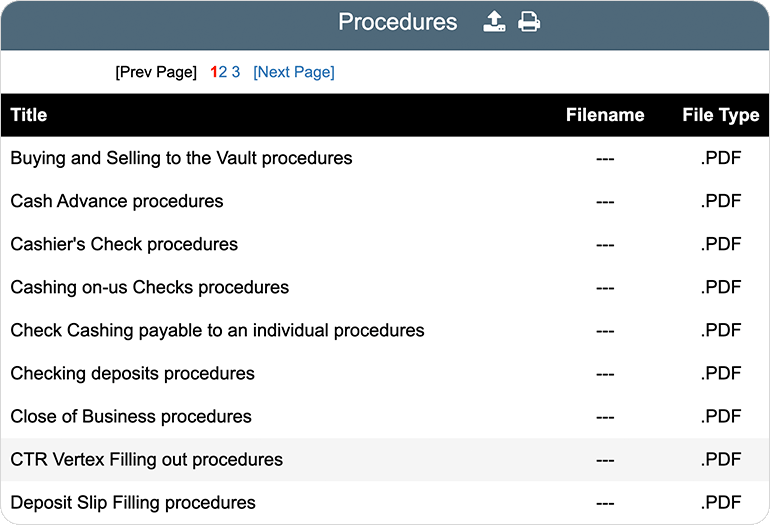Click the File Type column header

click(720, 115)
